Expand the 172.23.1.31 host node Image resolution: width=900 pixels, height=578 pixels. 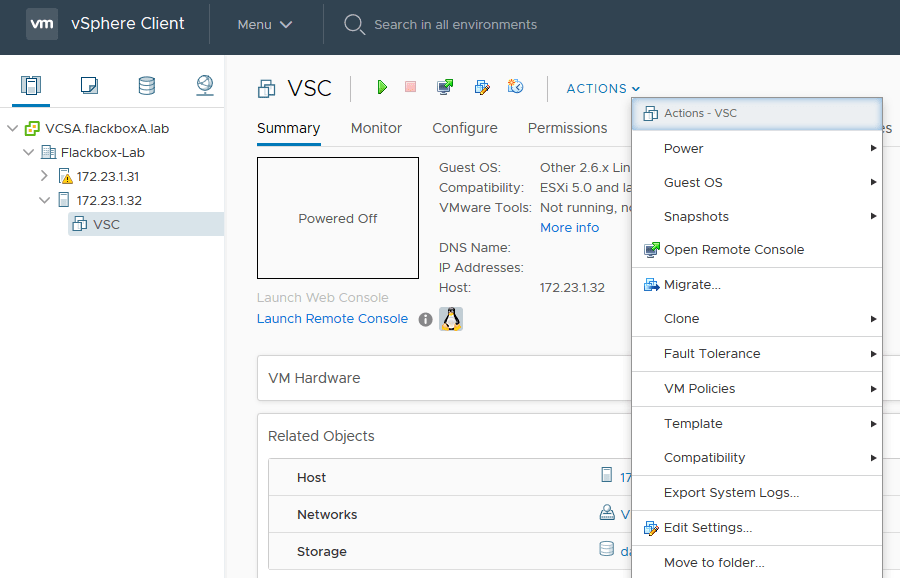tap(44, 176)
